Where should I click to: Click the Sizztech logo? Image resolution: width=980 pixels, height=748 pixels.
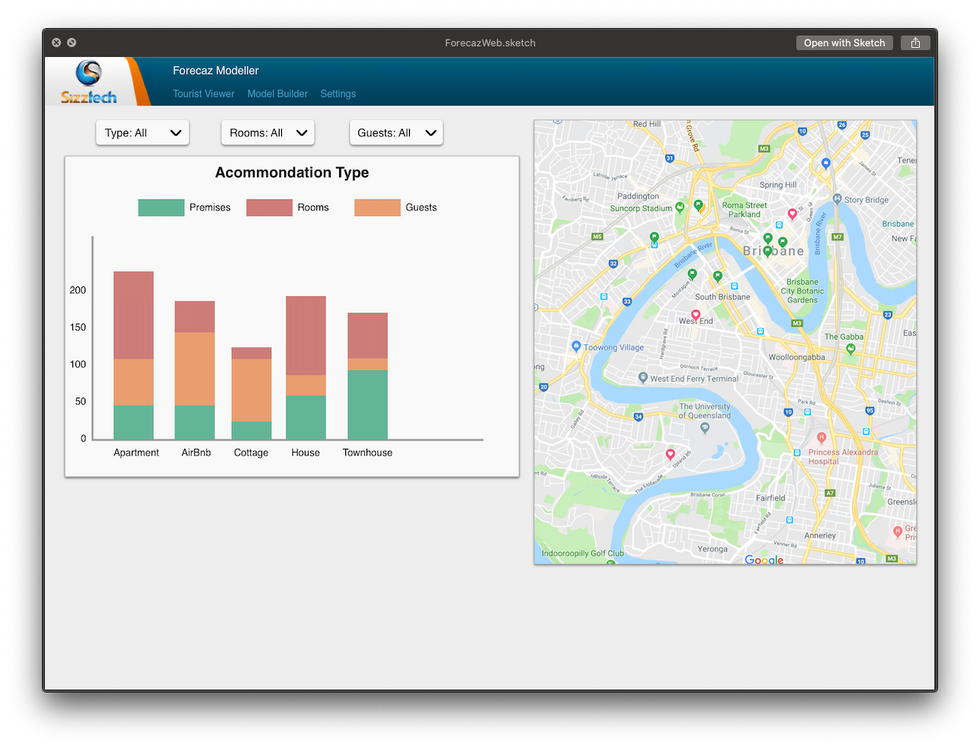(89, 82)
